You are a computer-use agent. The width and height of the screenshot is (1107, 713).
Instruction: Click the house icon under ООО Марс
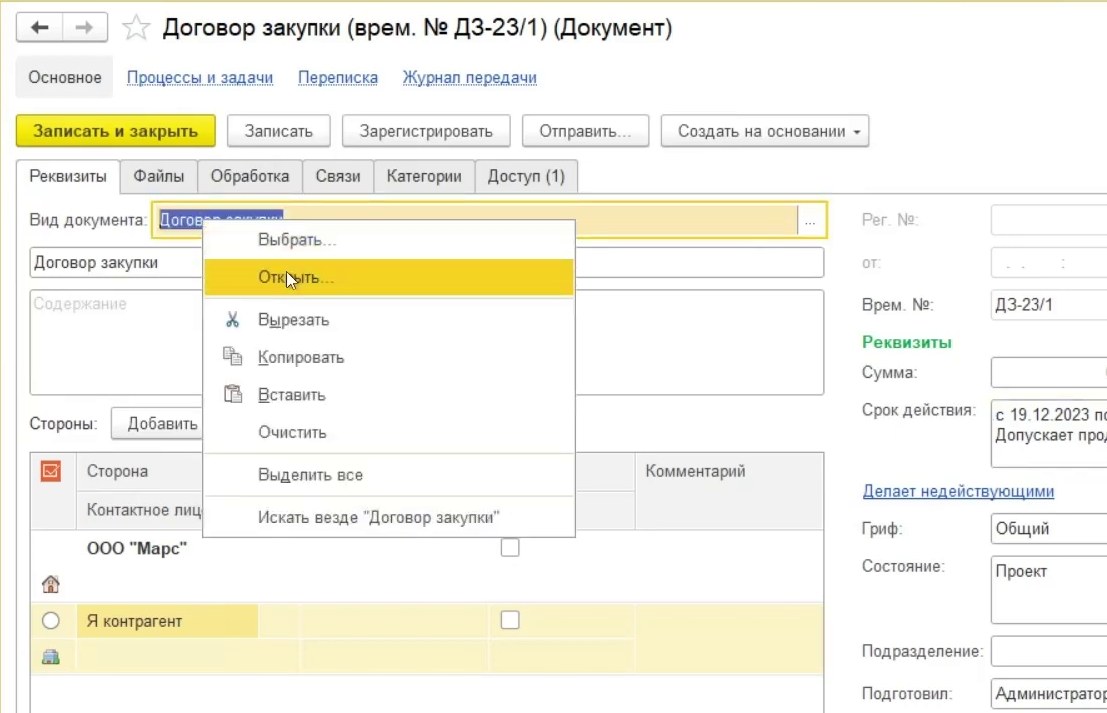[x=50, y=584]
